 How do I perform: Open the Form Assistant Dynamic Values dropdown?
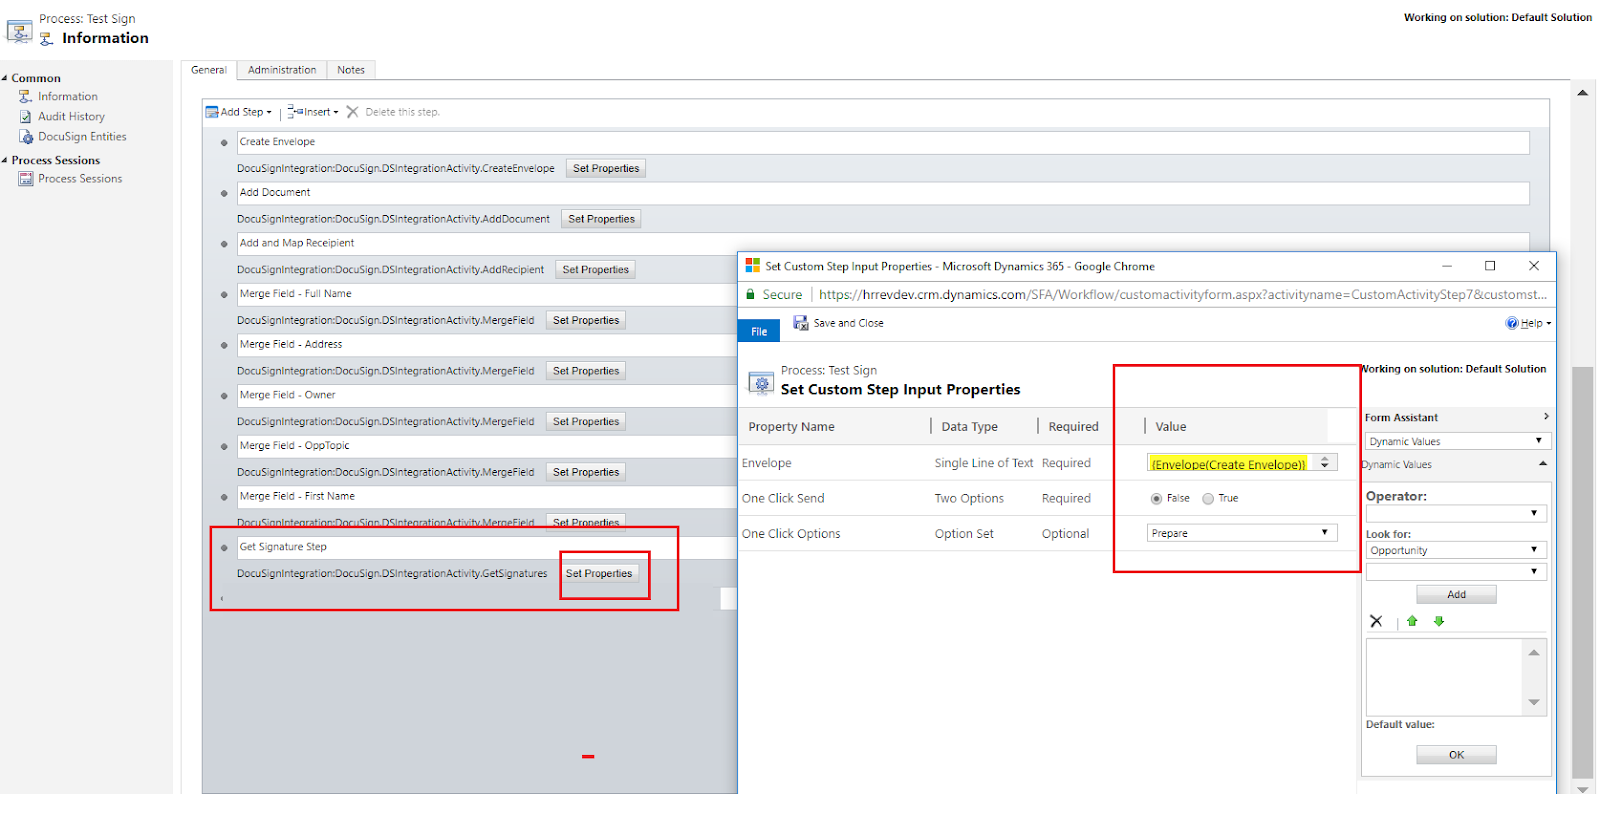click(1457, 441)
